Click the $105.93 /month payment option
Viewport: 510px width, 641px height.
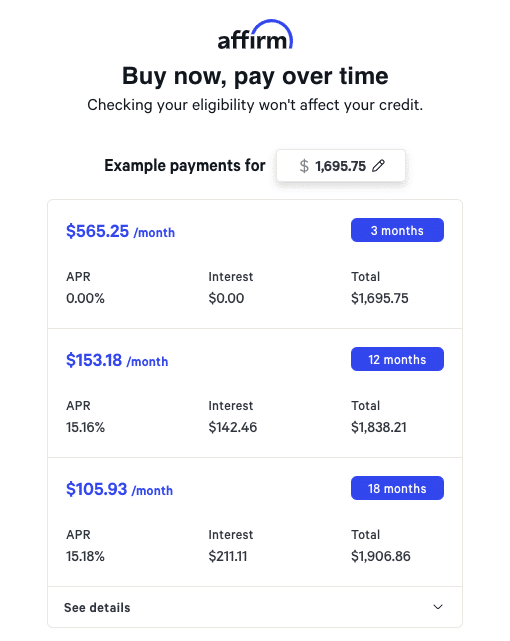click(x=119, y=489)
